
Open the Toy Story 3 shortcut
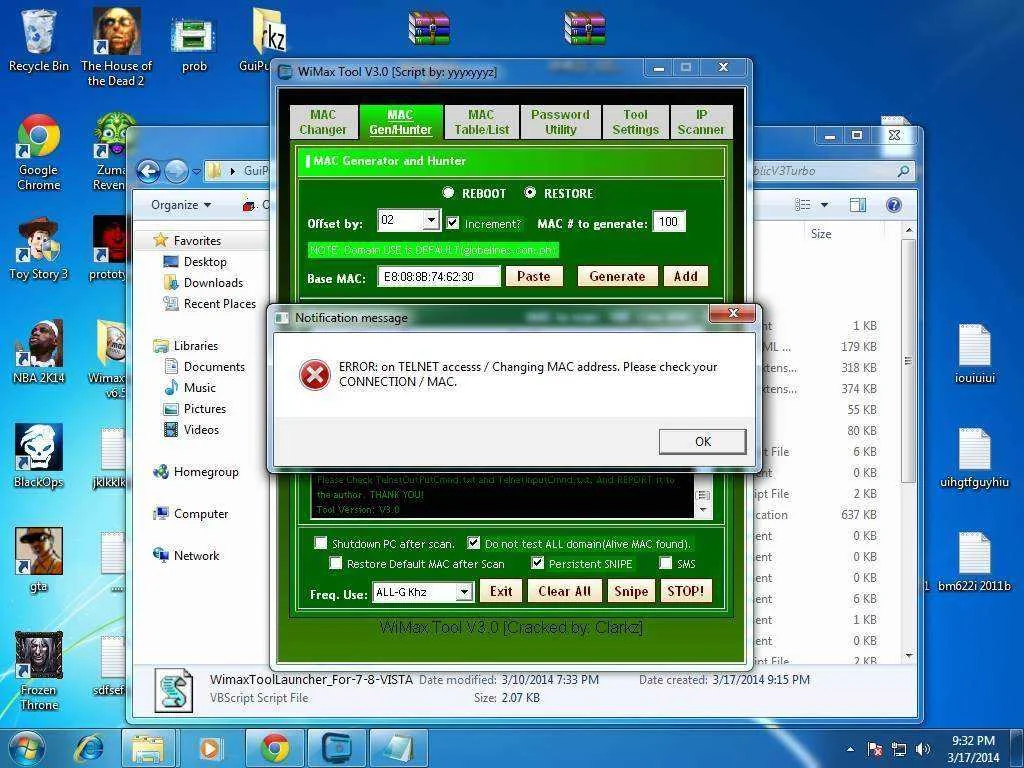tap(39, 250)
